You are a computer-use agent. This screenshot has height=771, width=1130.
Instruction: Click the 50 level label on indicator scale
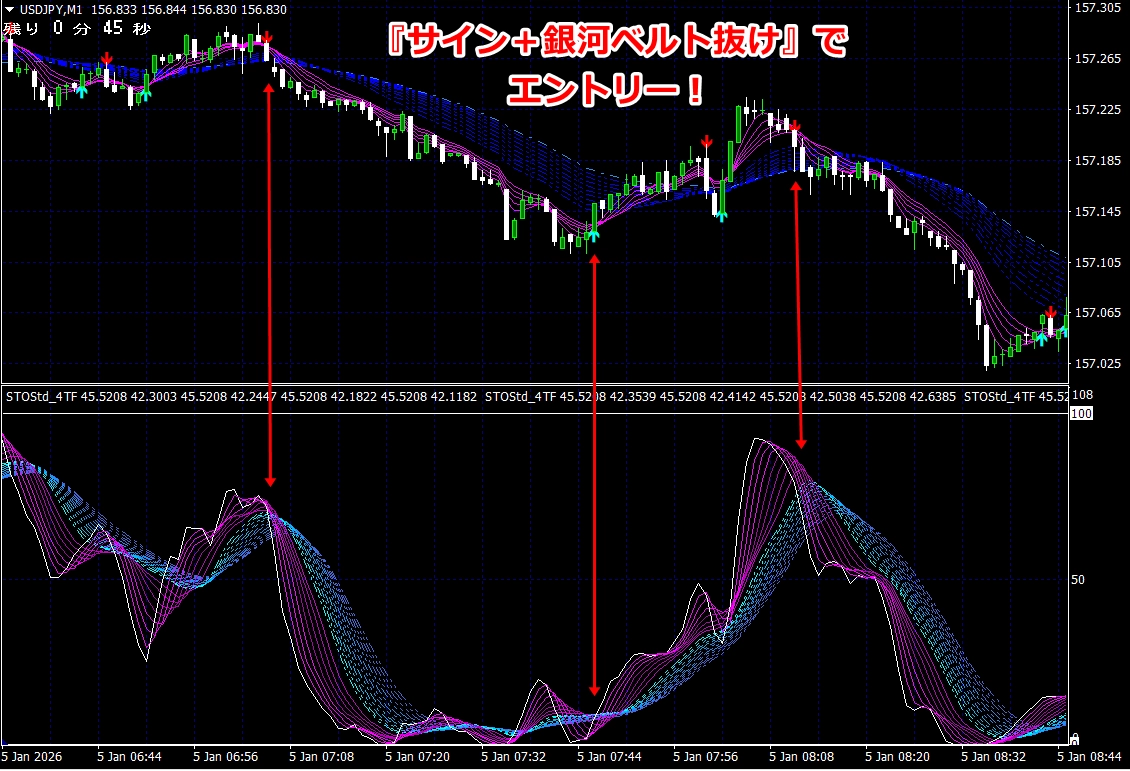1078,579
